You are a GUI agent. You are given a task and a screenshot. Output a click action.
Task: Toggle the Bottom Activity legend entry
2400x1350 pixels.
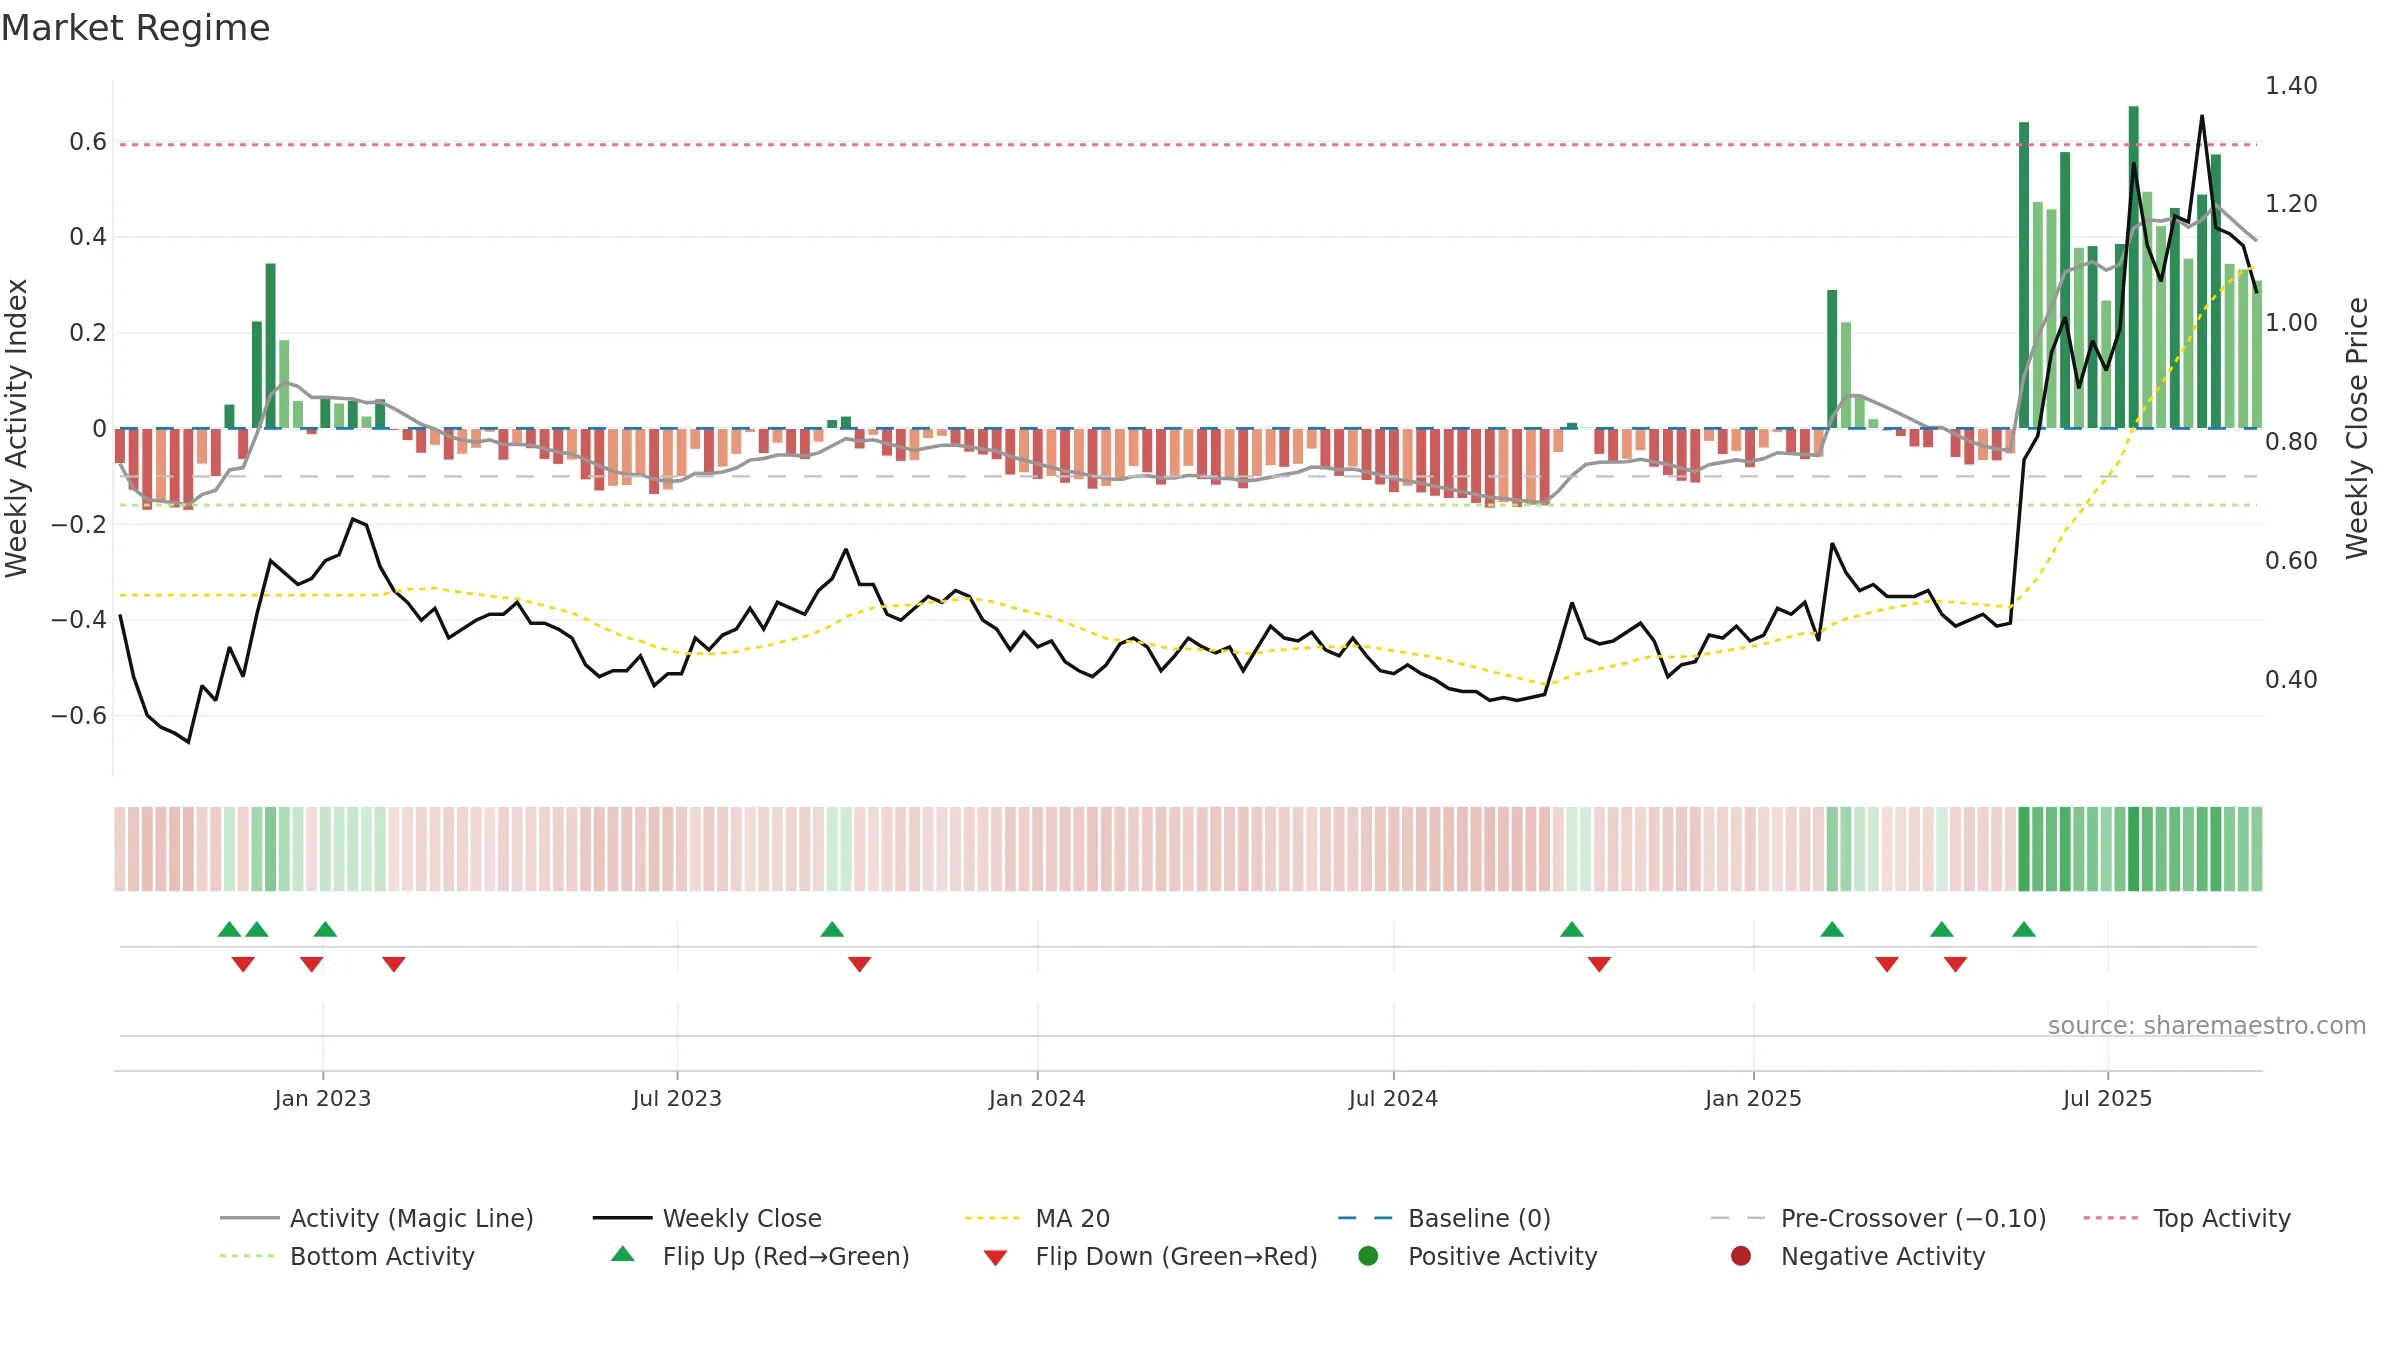pos(347,1256)
